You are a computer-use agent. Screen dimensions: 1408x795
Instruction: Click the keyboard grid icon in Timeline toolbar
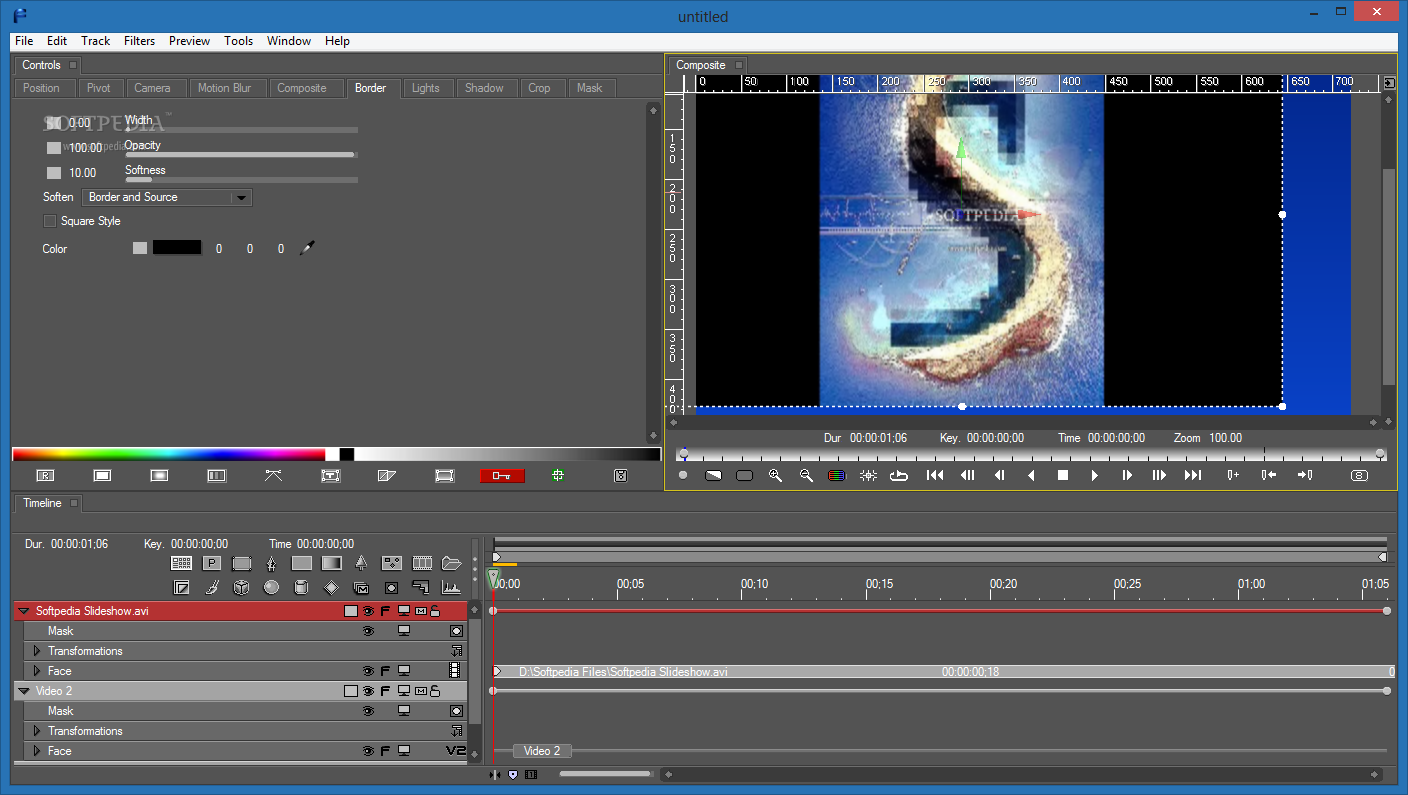[181, 563]
